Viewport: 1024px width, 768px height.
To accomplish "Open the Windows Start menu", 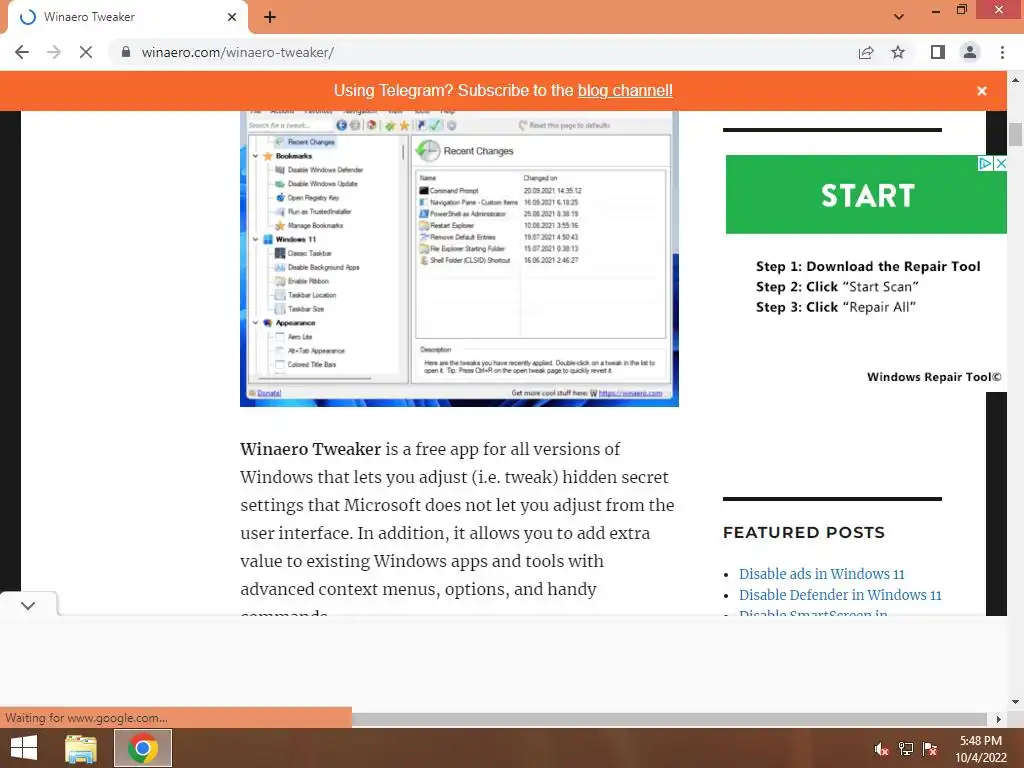I will [x=24, y=748].
